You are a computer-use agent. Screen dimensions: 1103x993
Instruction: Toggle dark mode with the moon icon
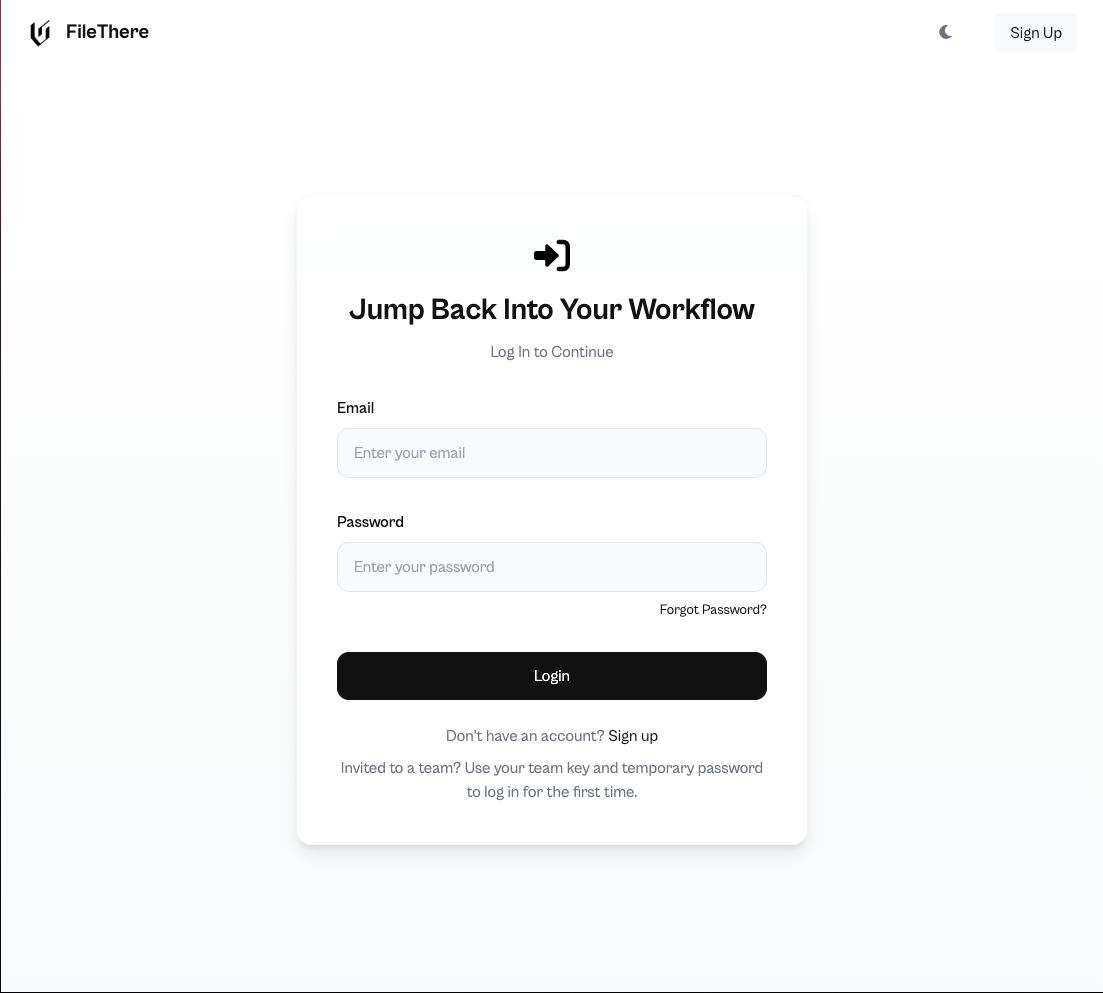945,32
